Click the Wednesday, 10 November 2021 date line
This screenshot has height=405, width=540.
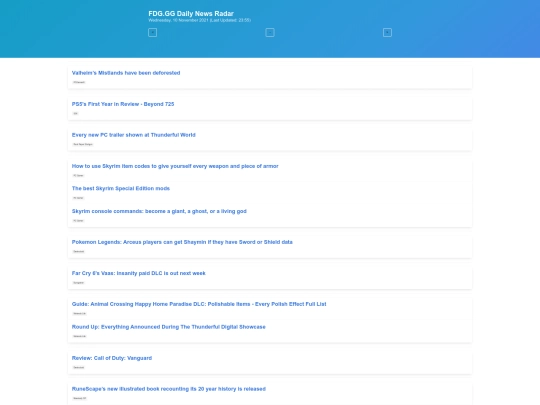(x=199, y=20)
